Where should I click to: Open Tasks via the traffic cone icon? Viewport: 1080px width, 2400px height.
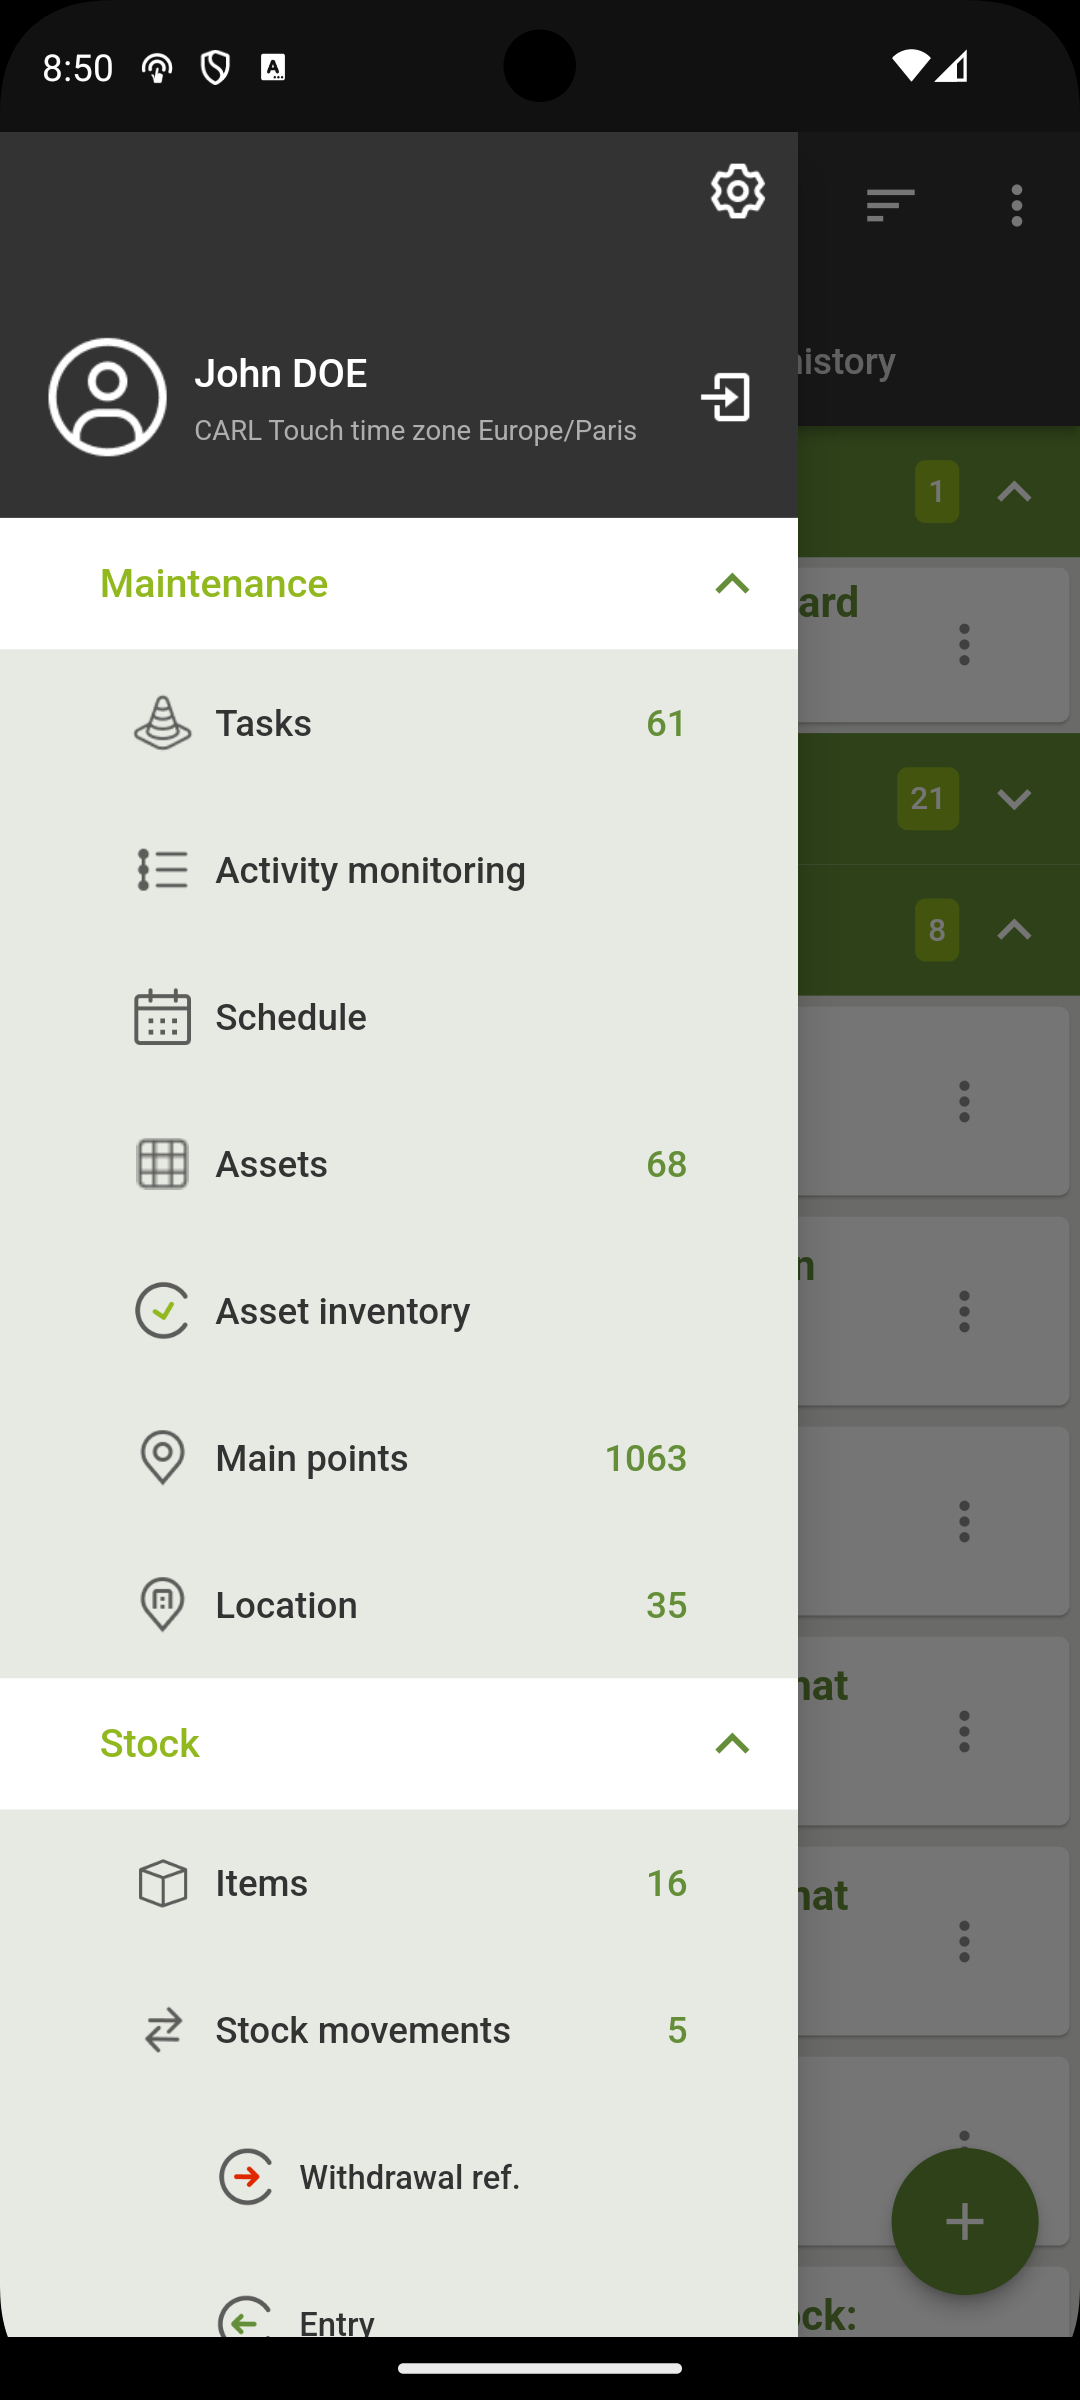pyautogui.click(x=162, y=723)
